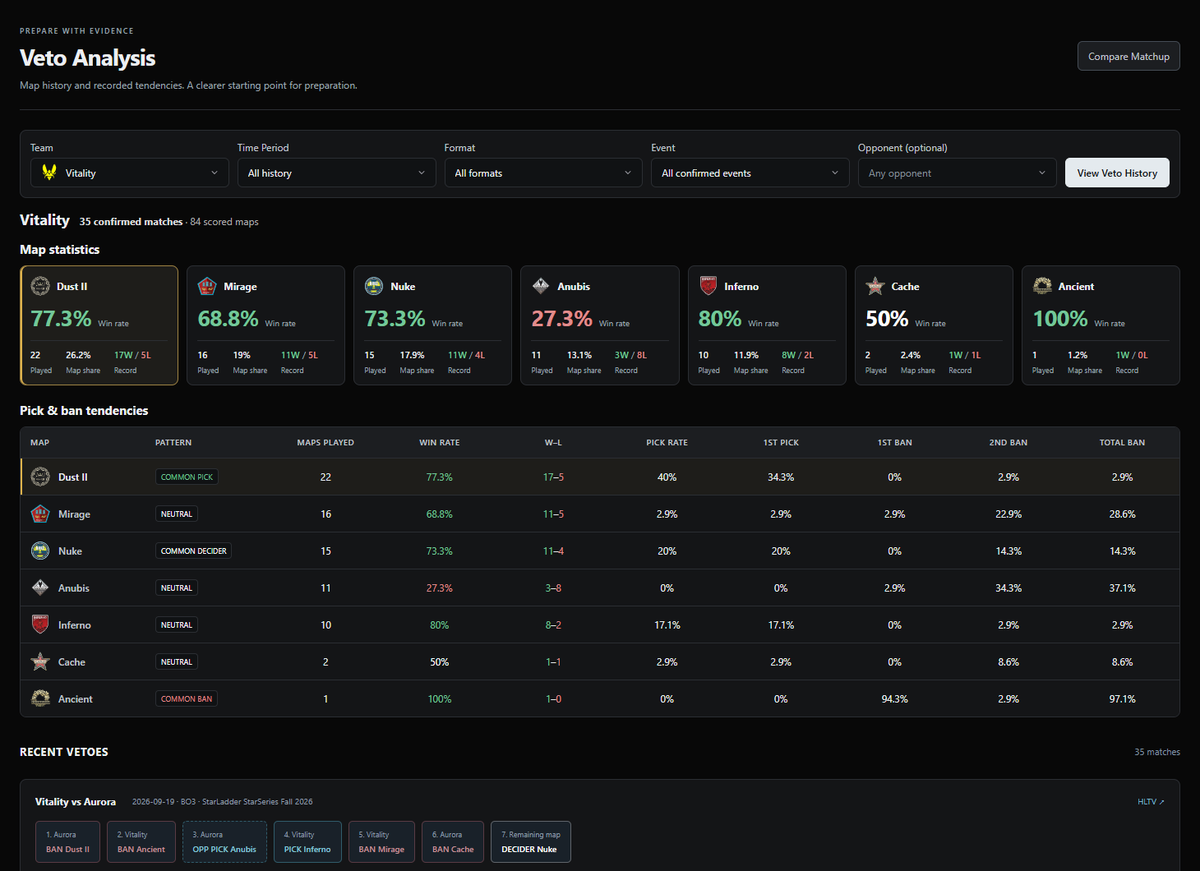Click Ancient icon in tendencies table row

[x=41, y=699]
